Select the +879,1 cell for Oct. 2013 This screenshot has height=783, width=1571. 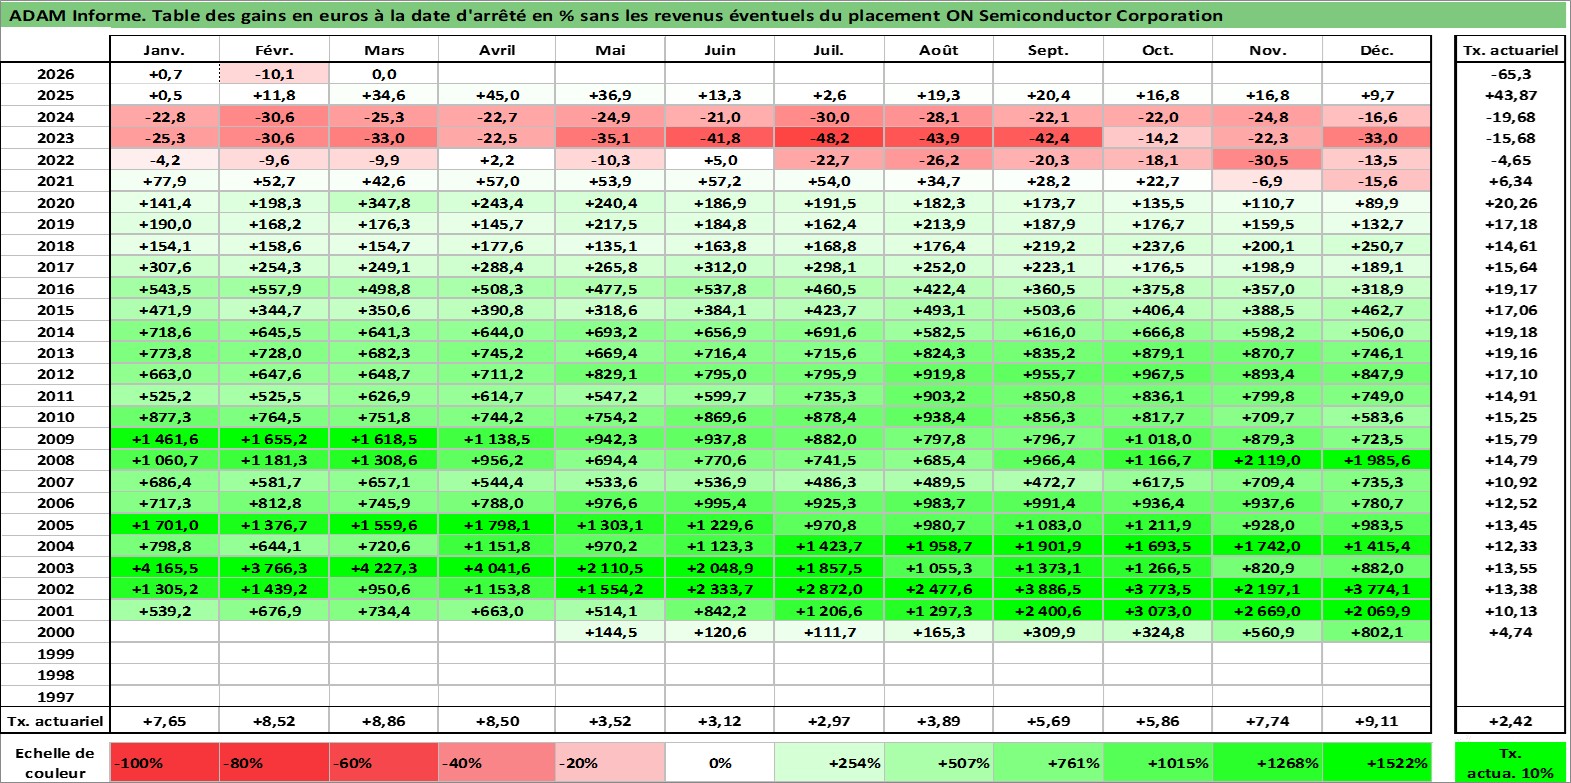tap(1158, 353)
